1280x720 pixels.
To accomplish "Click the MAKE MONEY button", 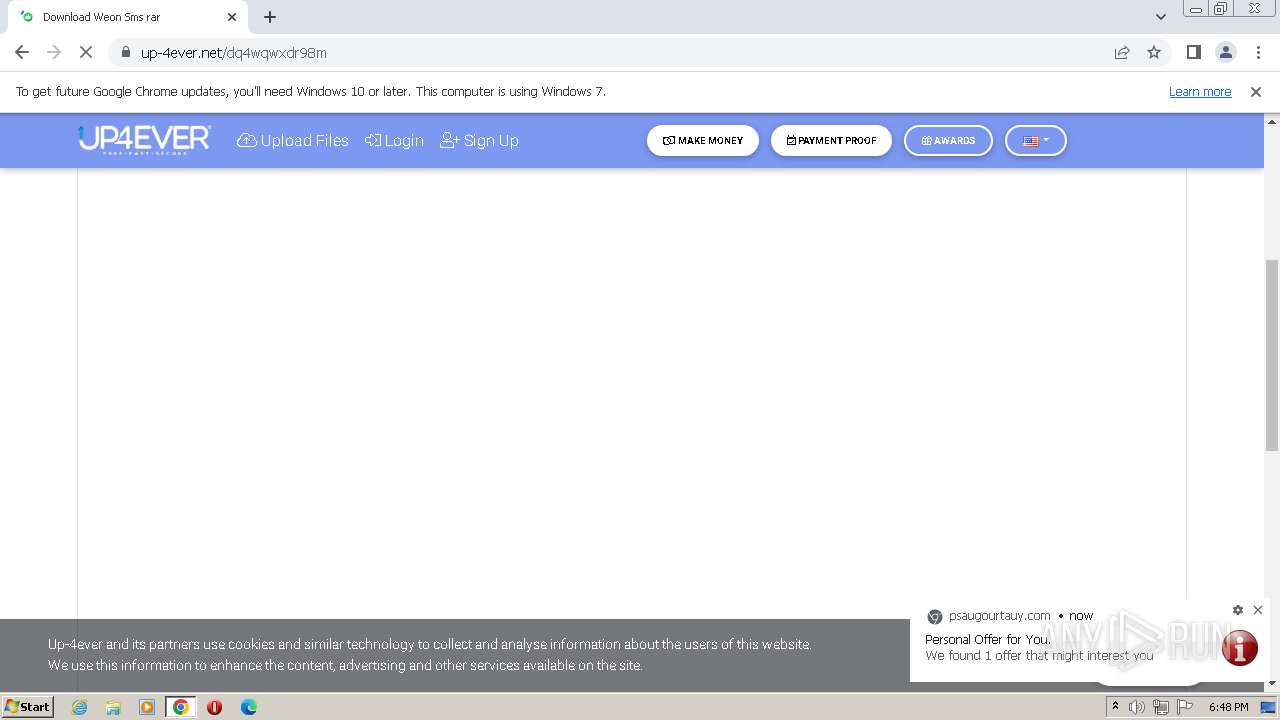I will click(703, 140).
